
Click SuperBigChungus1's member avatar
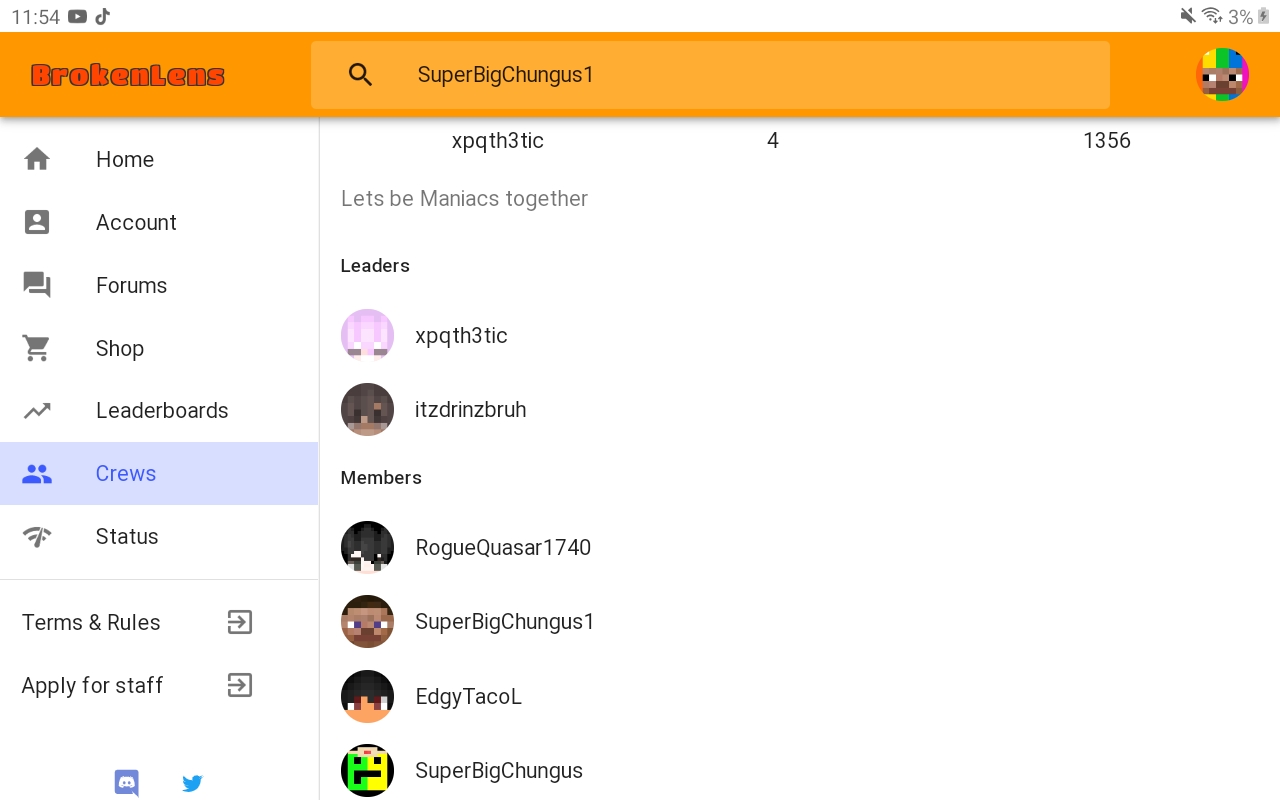[367, 621]
